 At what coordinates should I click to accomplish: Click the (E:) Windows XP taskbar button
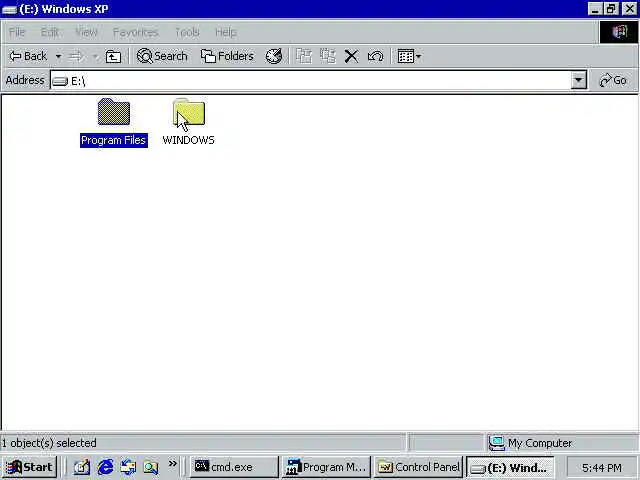point(510,467)
